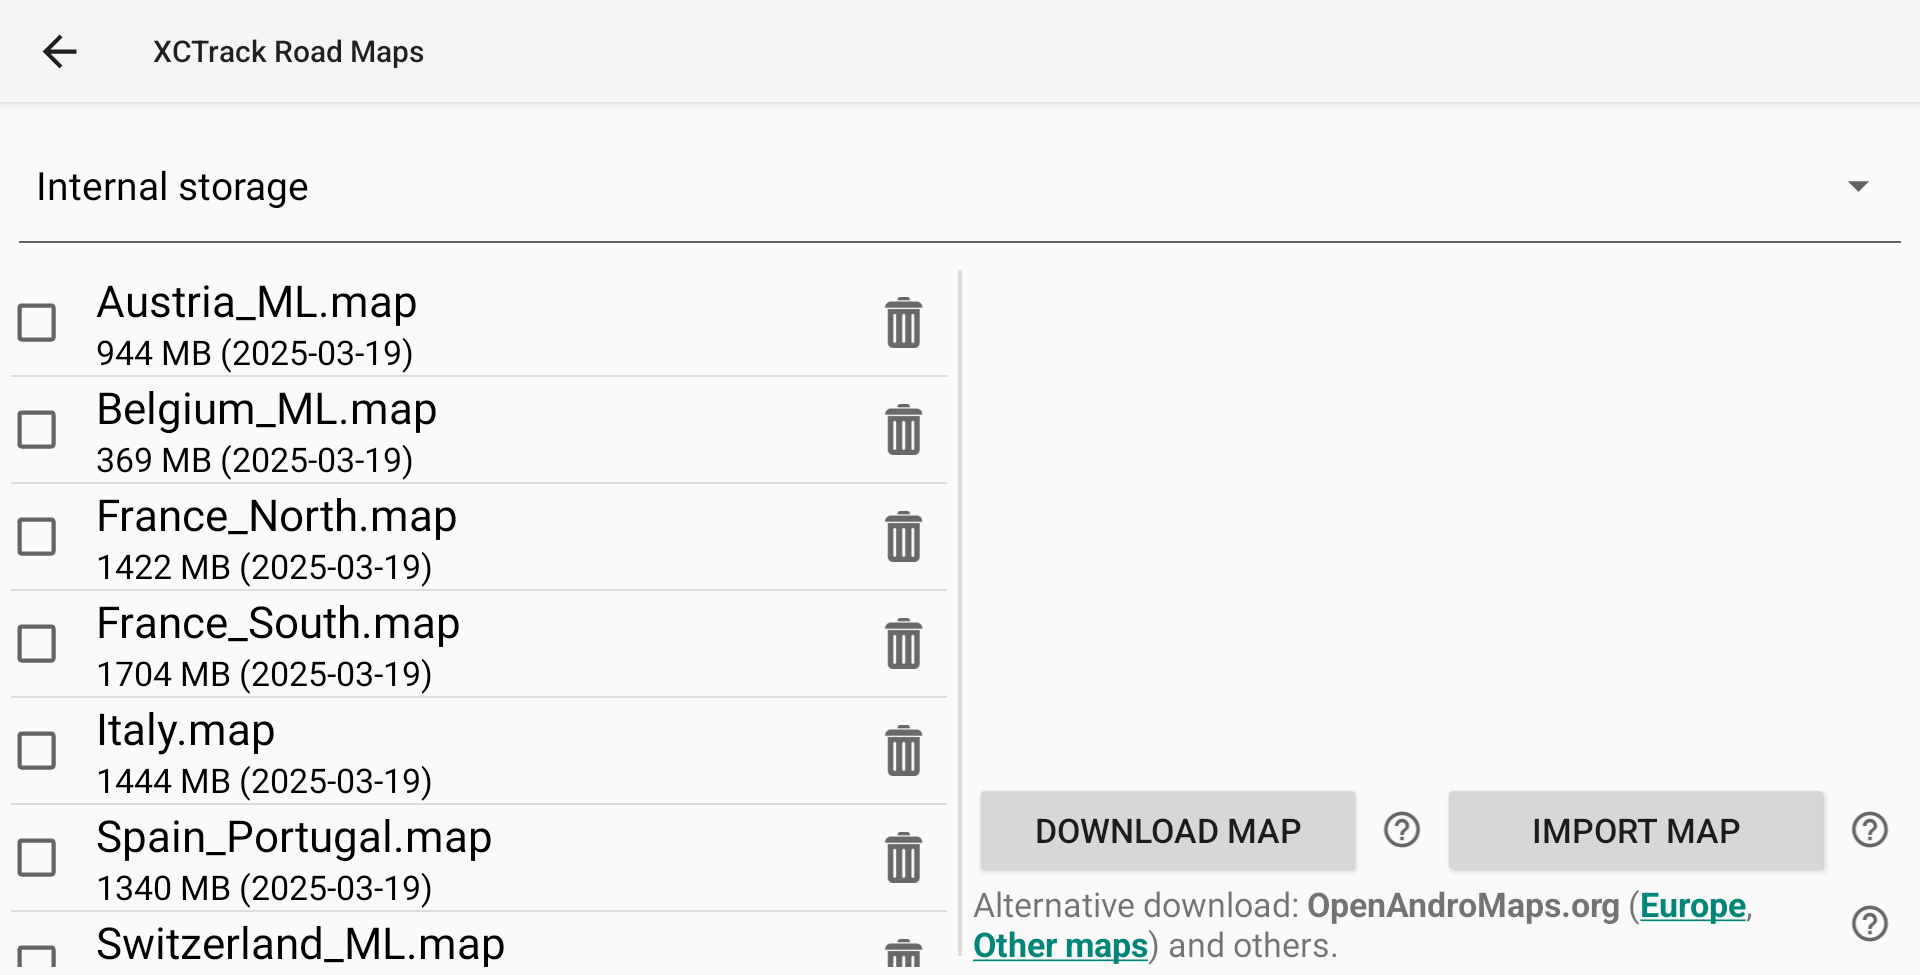Open the Internal storage dropdown
Image resolution: width=1920 pixels, height=975 pixels.
coord(959,187)
